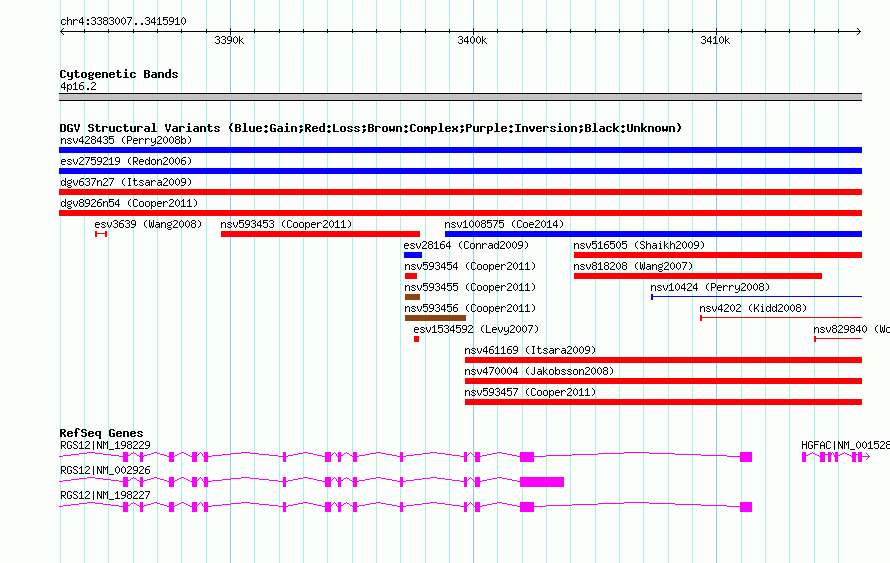
Task: Select the esv2759219 (Redon2006) variant bar
Action: point(460,171)
